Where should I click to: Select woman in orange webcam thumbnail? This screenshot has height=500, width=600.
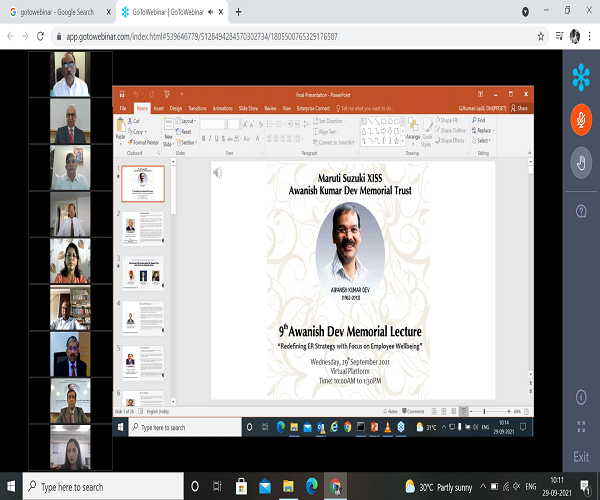tap(70, 261)
